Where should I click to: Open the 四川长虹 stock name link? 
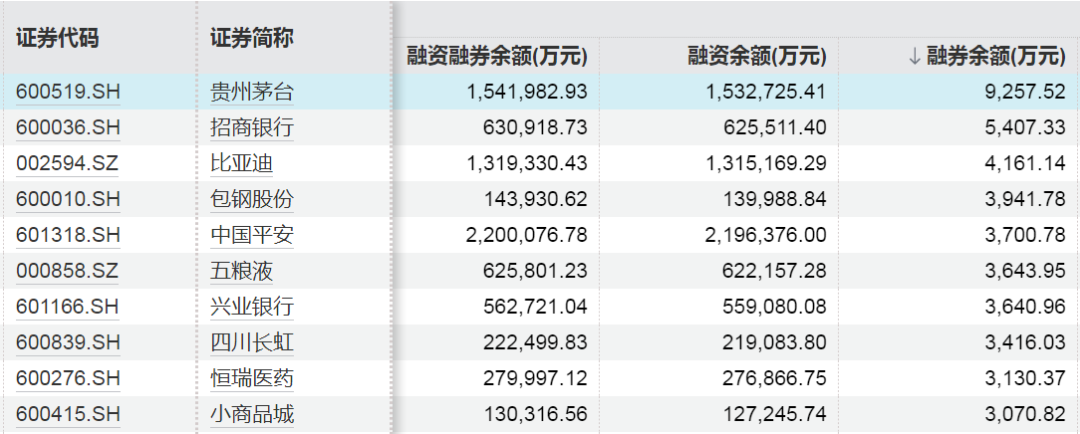point(252,342)
